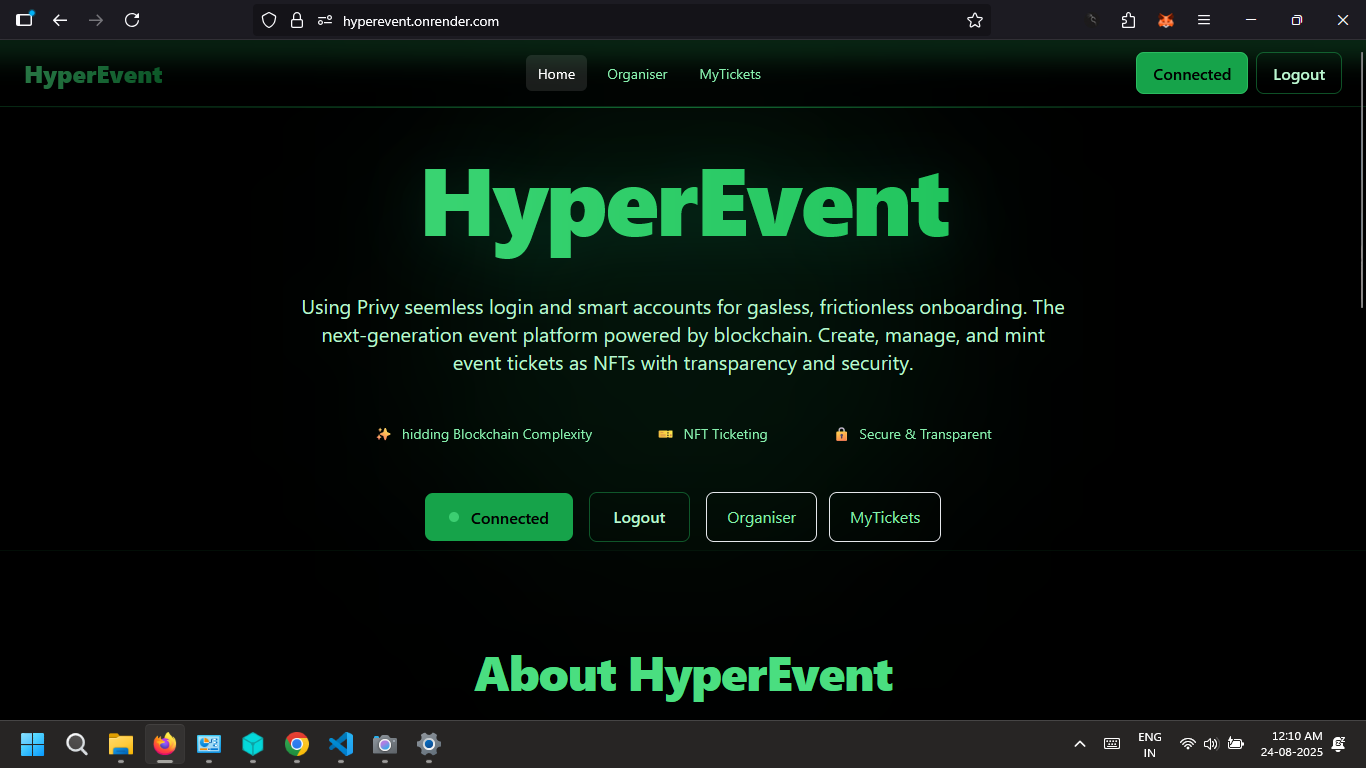Click green Connected button in hero section
1366x768 pixels.
pos(499,517)
